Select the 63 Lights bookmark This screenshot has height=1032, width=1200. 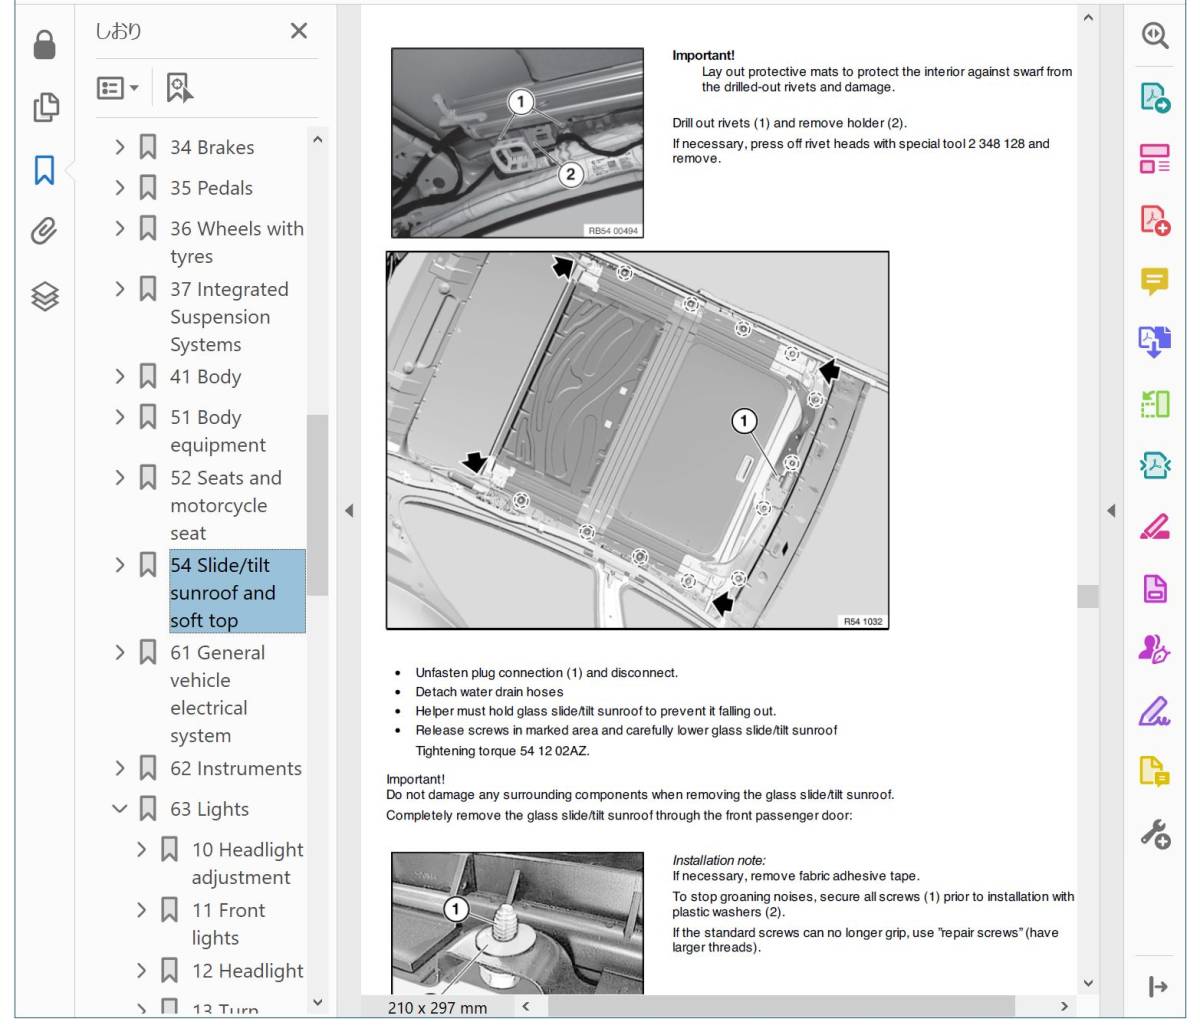coord(209,809)
